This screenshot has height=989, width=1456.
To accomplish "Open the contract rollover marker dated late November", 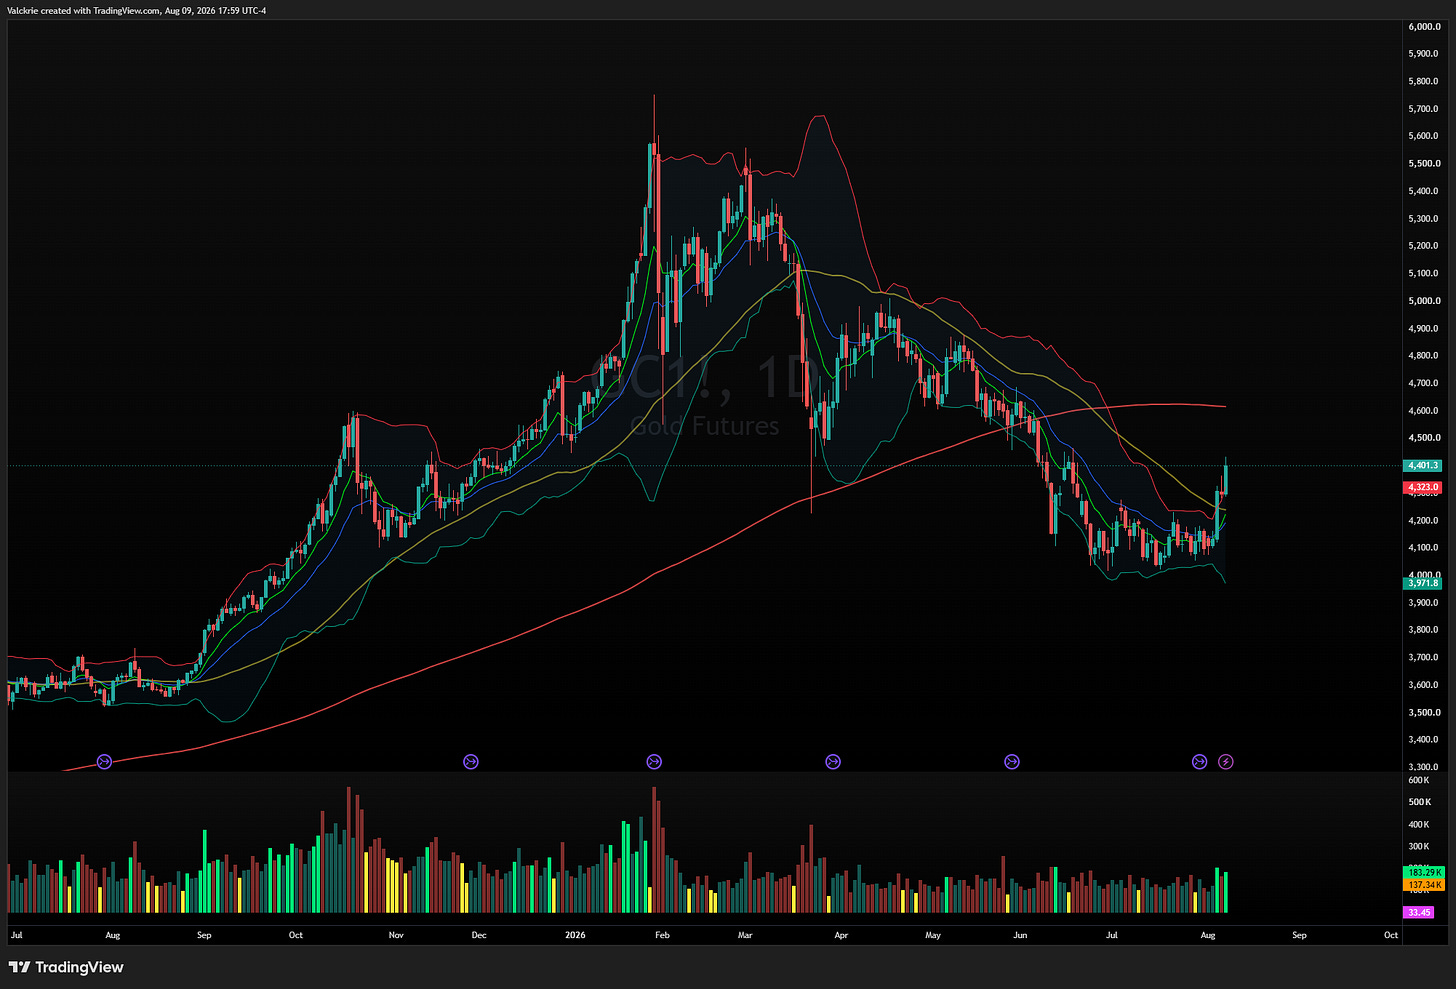I will 471,762.
